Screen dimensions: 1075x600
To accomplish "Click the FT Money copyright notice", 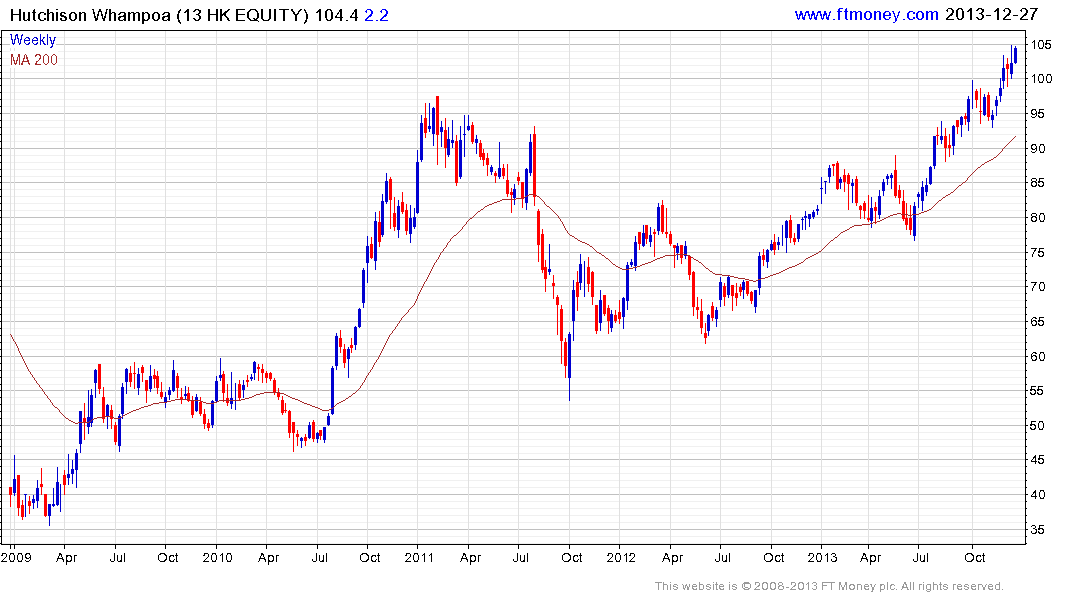I will point(829,586).
